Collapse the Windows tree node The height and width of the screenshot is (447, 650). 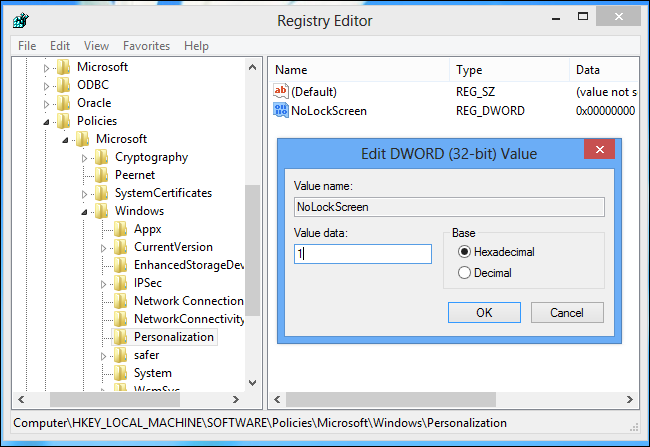[x=85, y=211]
